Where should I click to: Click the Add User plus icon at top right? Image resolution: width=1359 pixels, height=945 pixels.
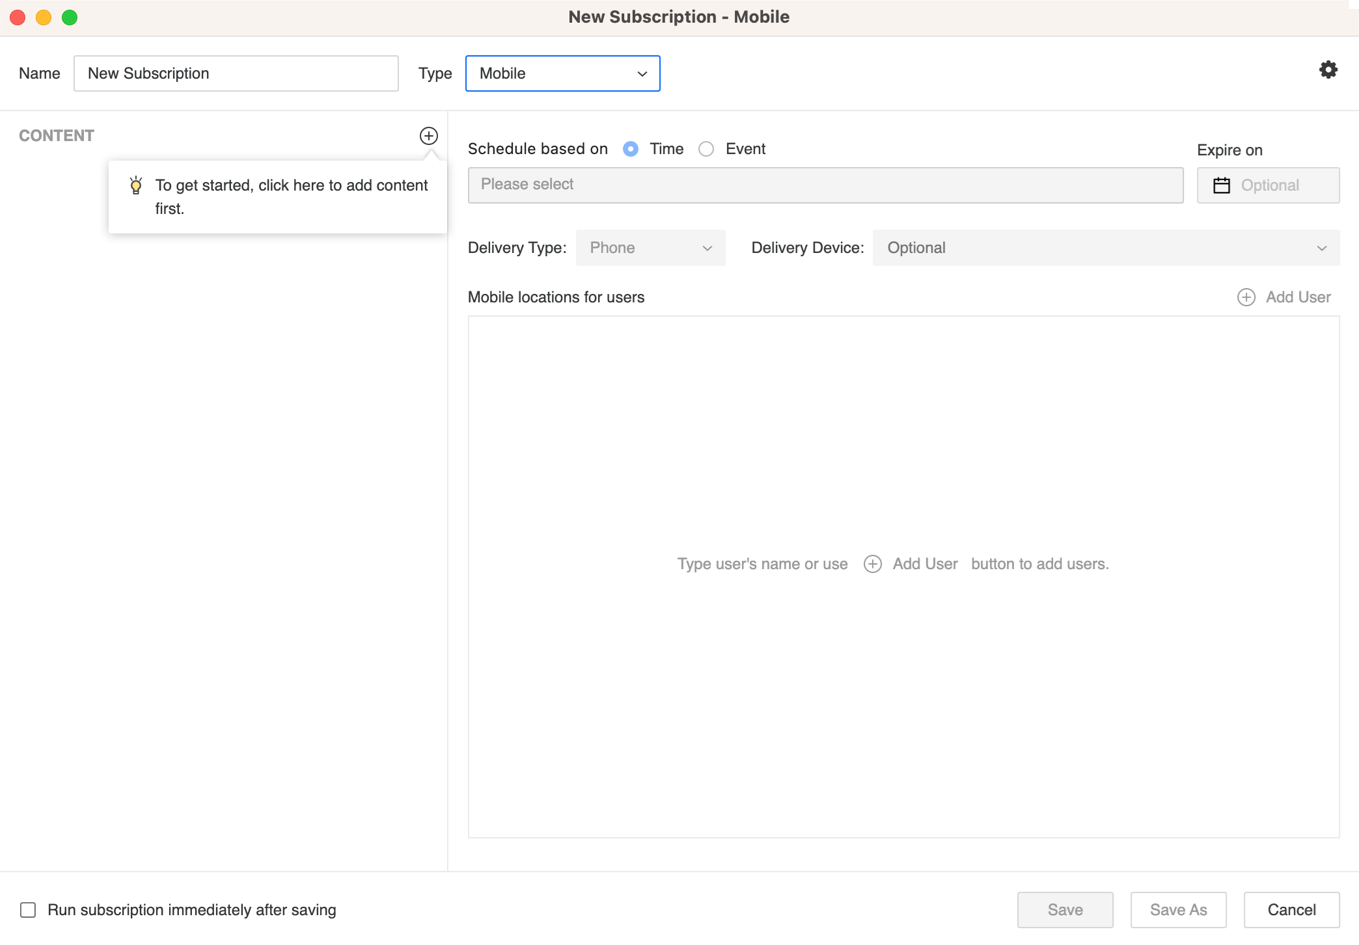point(1246,297)
